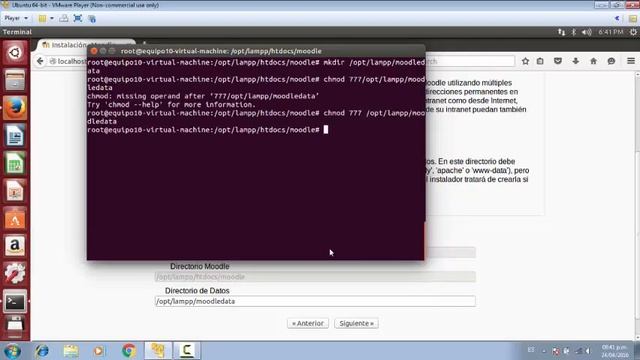Click the Siguiente button
This screenshot has height=360, width=640.
click(x=356, y=323)
